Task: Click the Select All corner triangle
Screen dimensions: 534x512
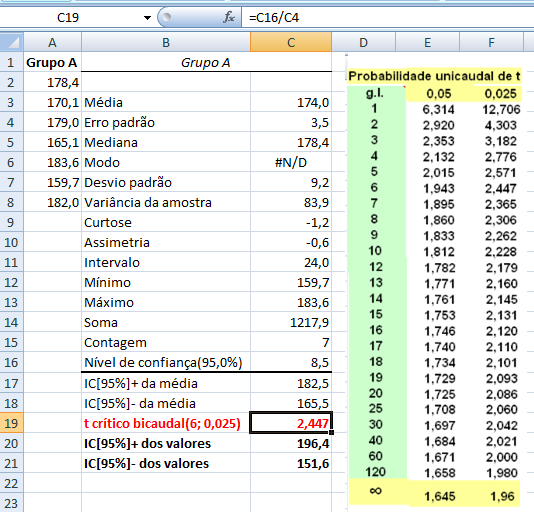Action: click(x=12, y=42)
